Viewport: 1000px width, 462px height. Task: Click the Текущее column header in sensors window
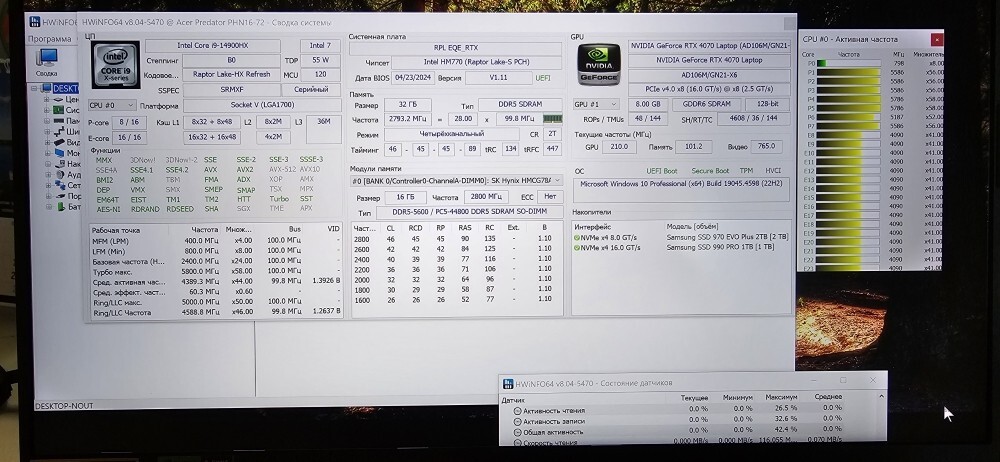pos(694,397)
